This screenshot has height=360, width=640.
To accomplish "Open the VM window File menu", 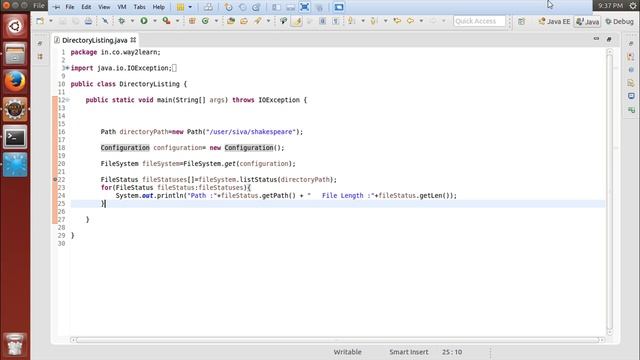I will 70,7.
